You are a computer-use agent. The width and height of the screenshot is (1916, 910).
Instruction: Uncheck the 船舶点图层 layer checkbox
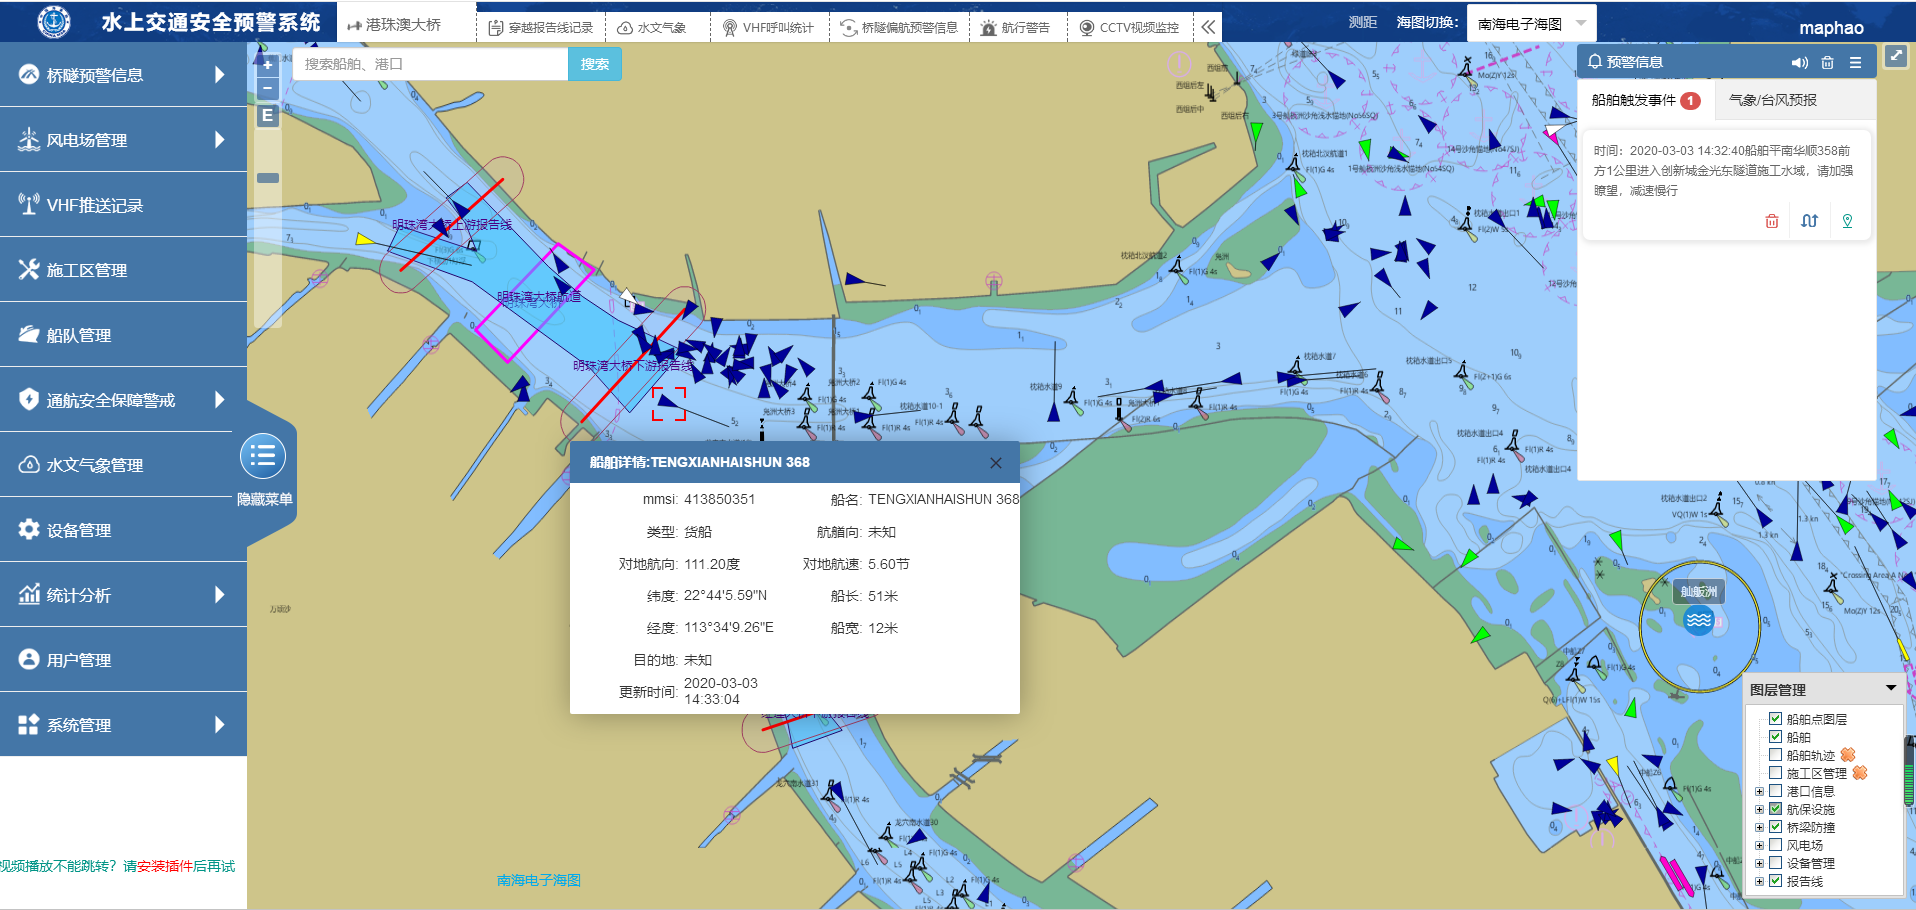point(1775,718)
